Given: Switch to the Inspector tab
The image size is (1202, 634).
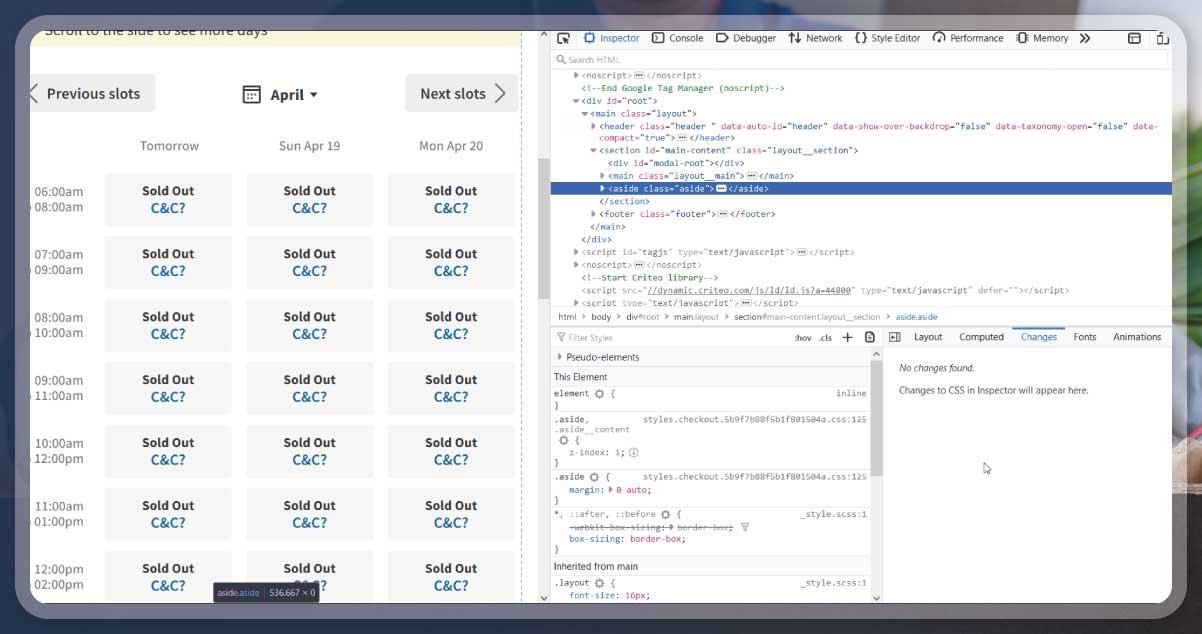Looking at the screenshot, I should point(612,38).
